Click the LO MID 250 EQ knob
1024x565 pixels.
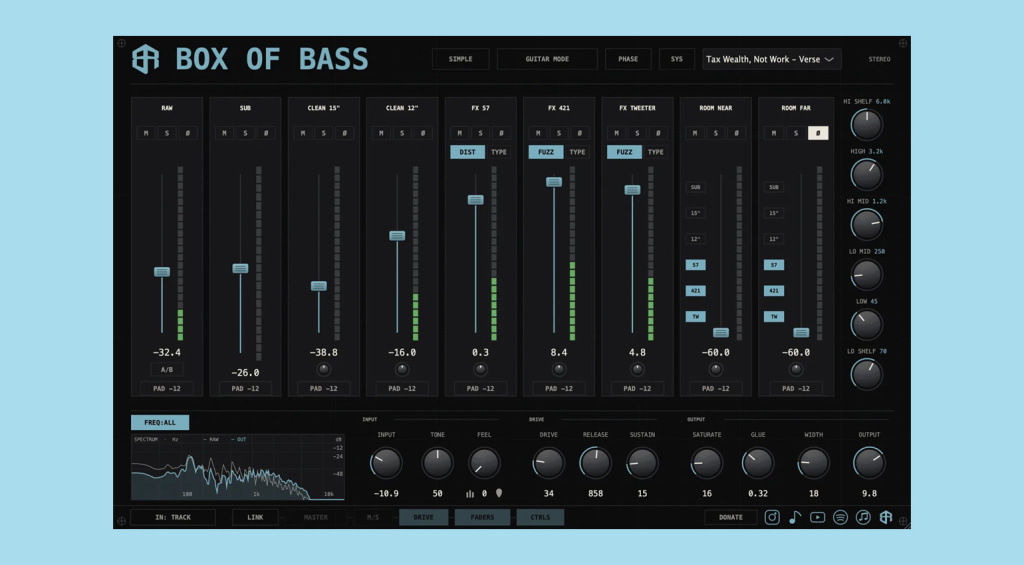point(866,274)
